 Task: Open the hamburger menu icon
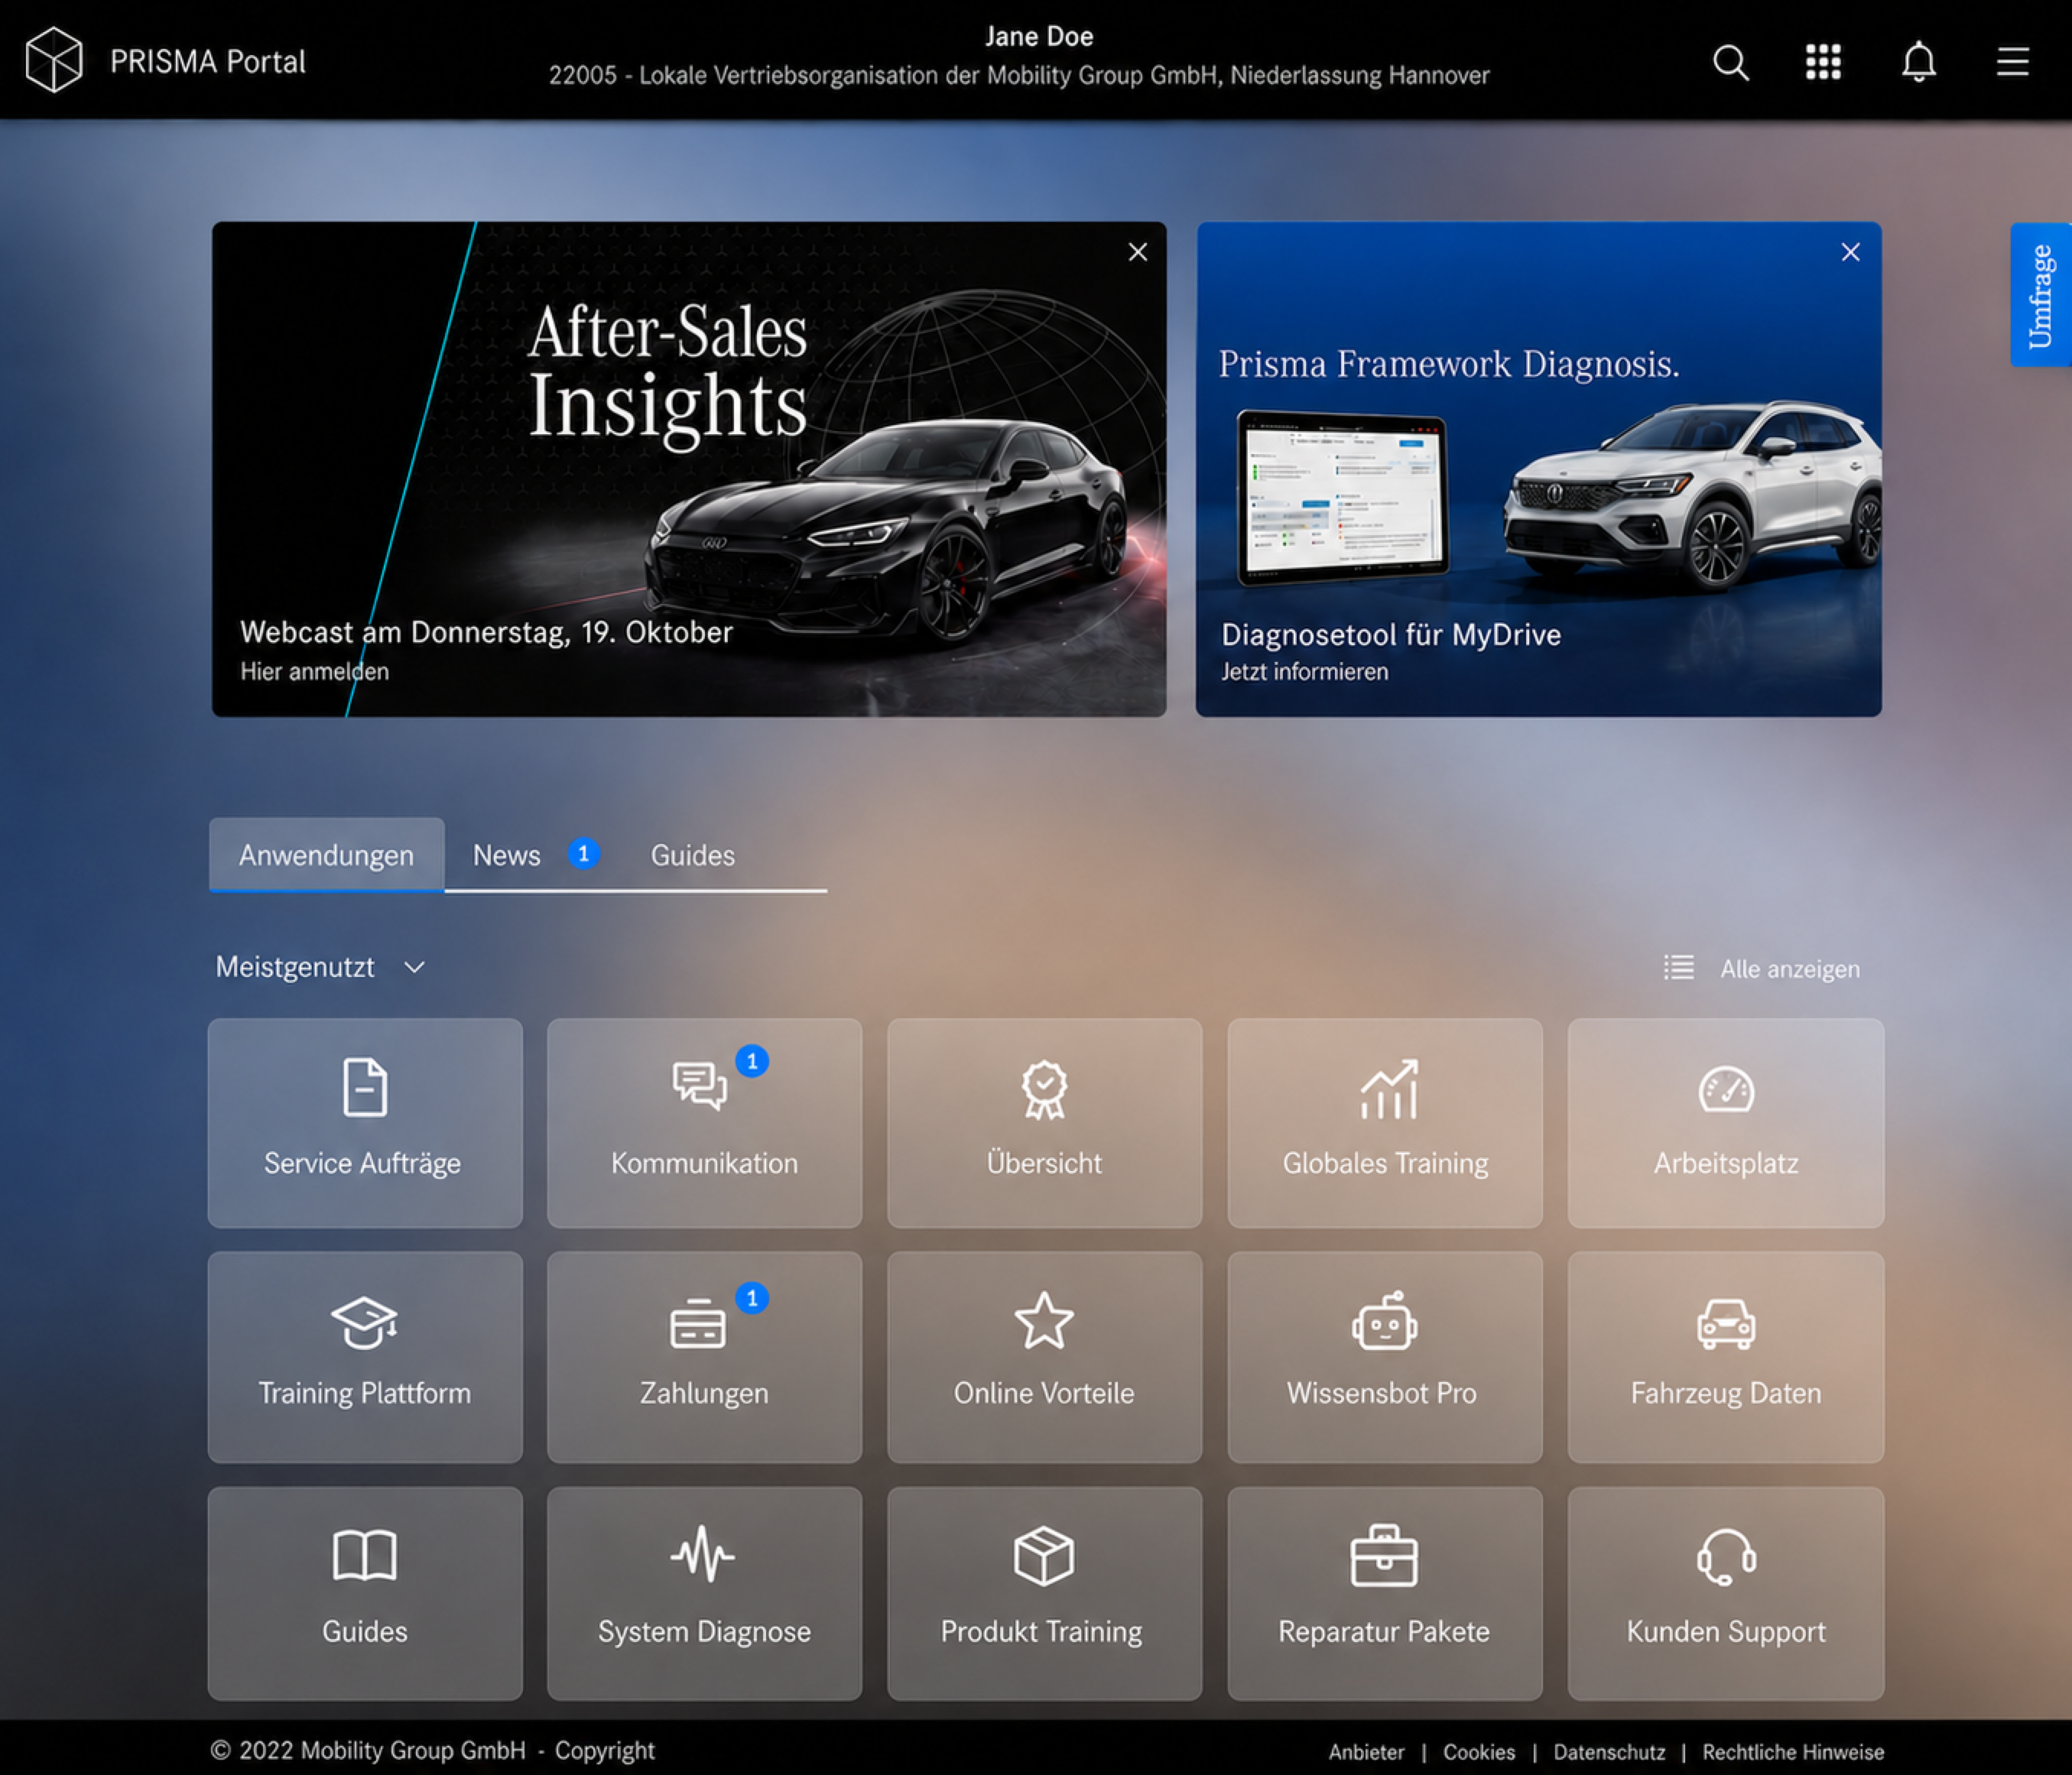[x=2013, y=62]
